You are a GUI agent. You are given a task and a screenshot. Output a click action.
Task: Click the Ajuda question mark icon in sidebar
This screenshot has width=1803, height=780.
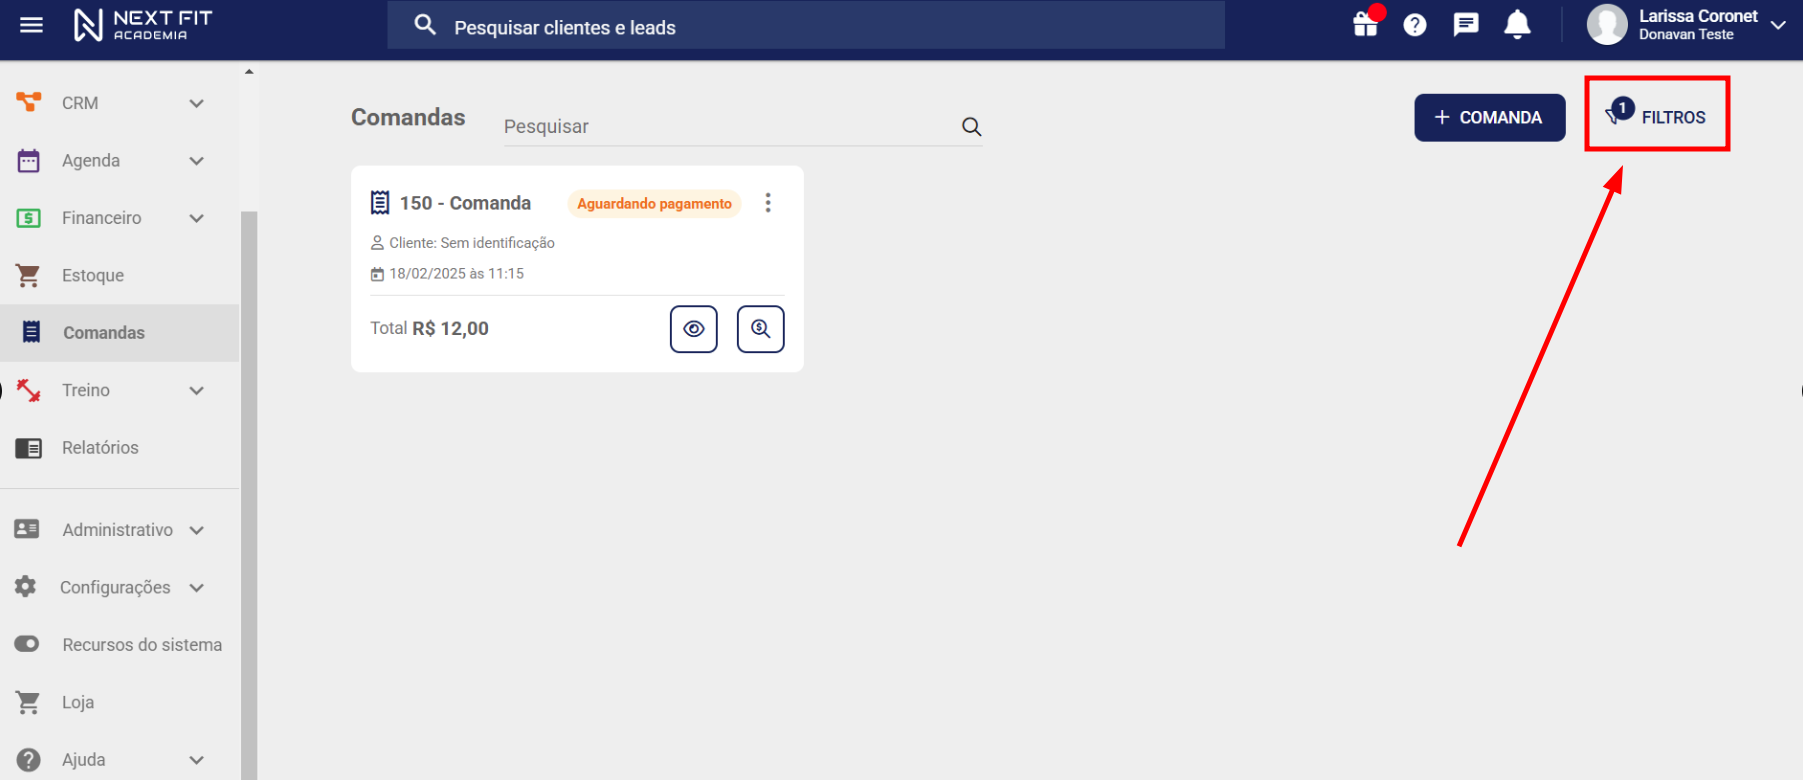click(x=28, y=760)
